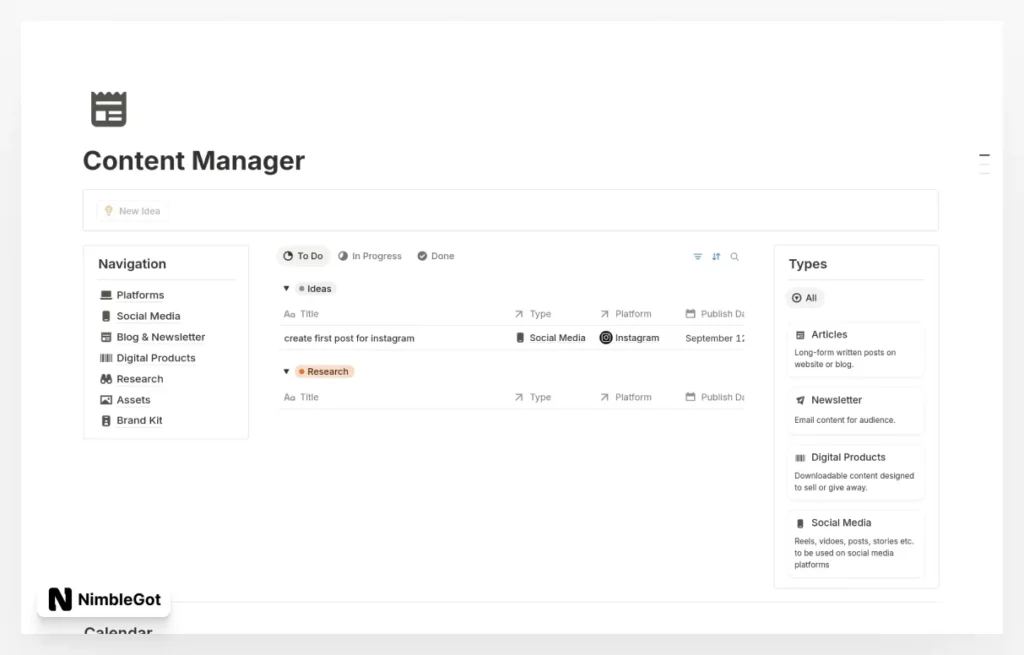Click the laptop icon next to Platforms
The width and height of the screenshot is (1024, 655).
click(x=106, y=295)
